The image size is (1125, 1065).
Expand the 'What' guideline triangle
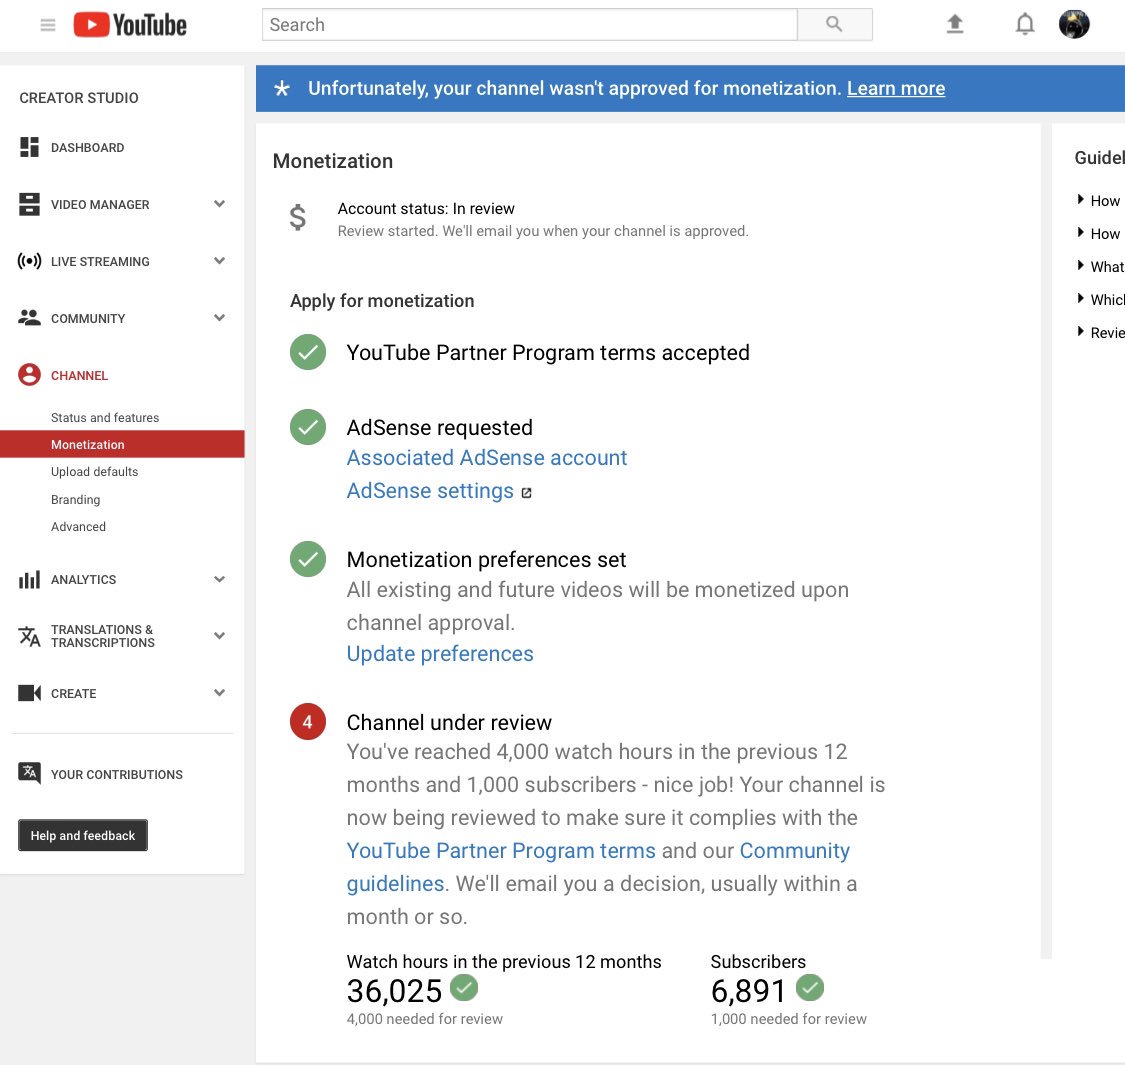[1081, 266]
